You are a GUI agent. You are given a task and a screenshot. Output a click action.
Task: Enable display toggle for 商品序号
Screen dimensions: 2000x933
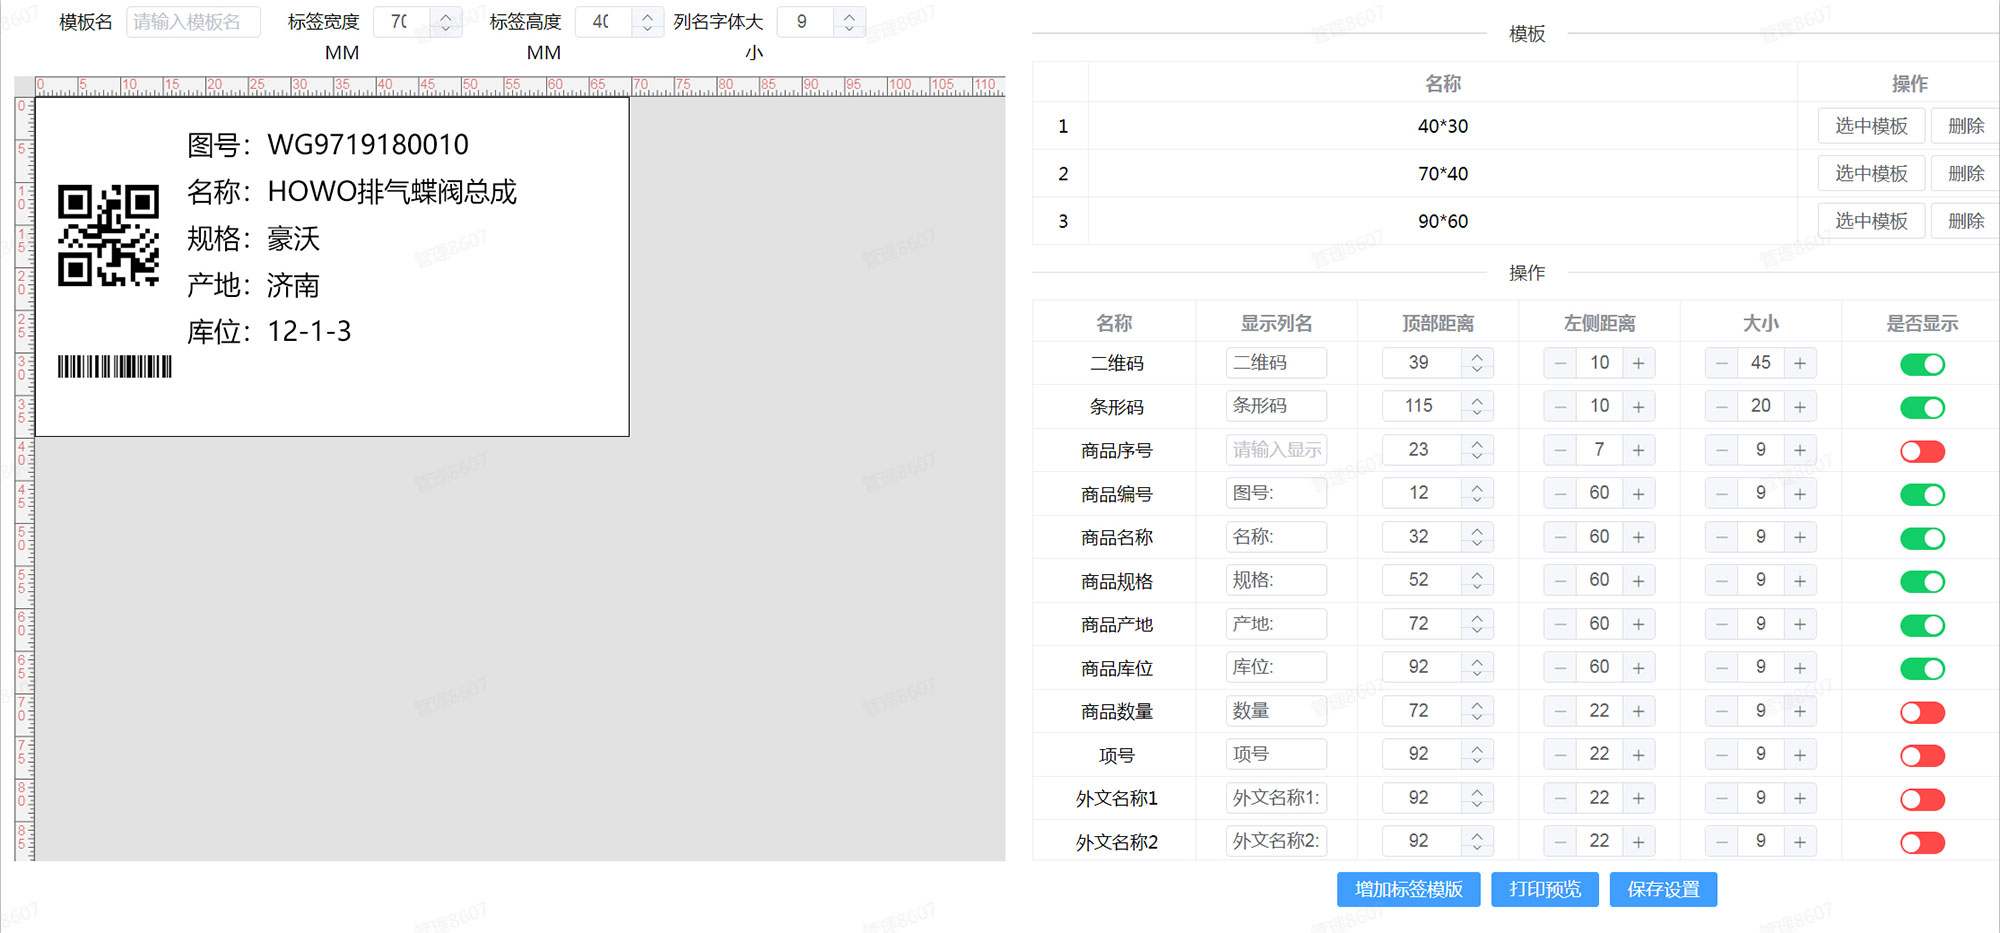pyautogui.click(x=1922, y=450)
